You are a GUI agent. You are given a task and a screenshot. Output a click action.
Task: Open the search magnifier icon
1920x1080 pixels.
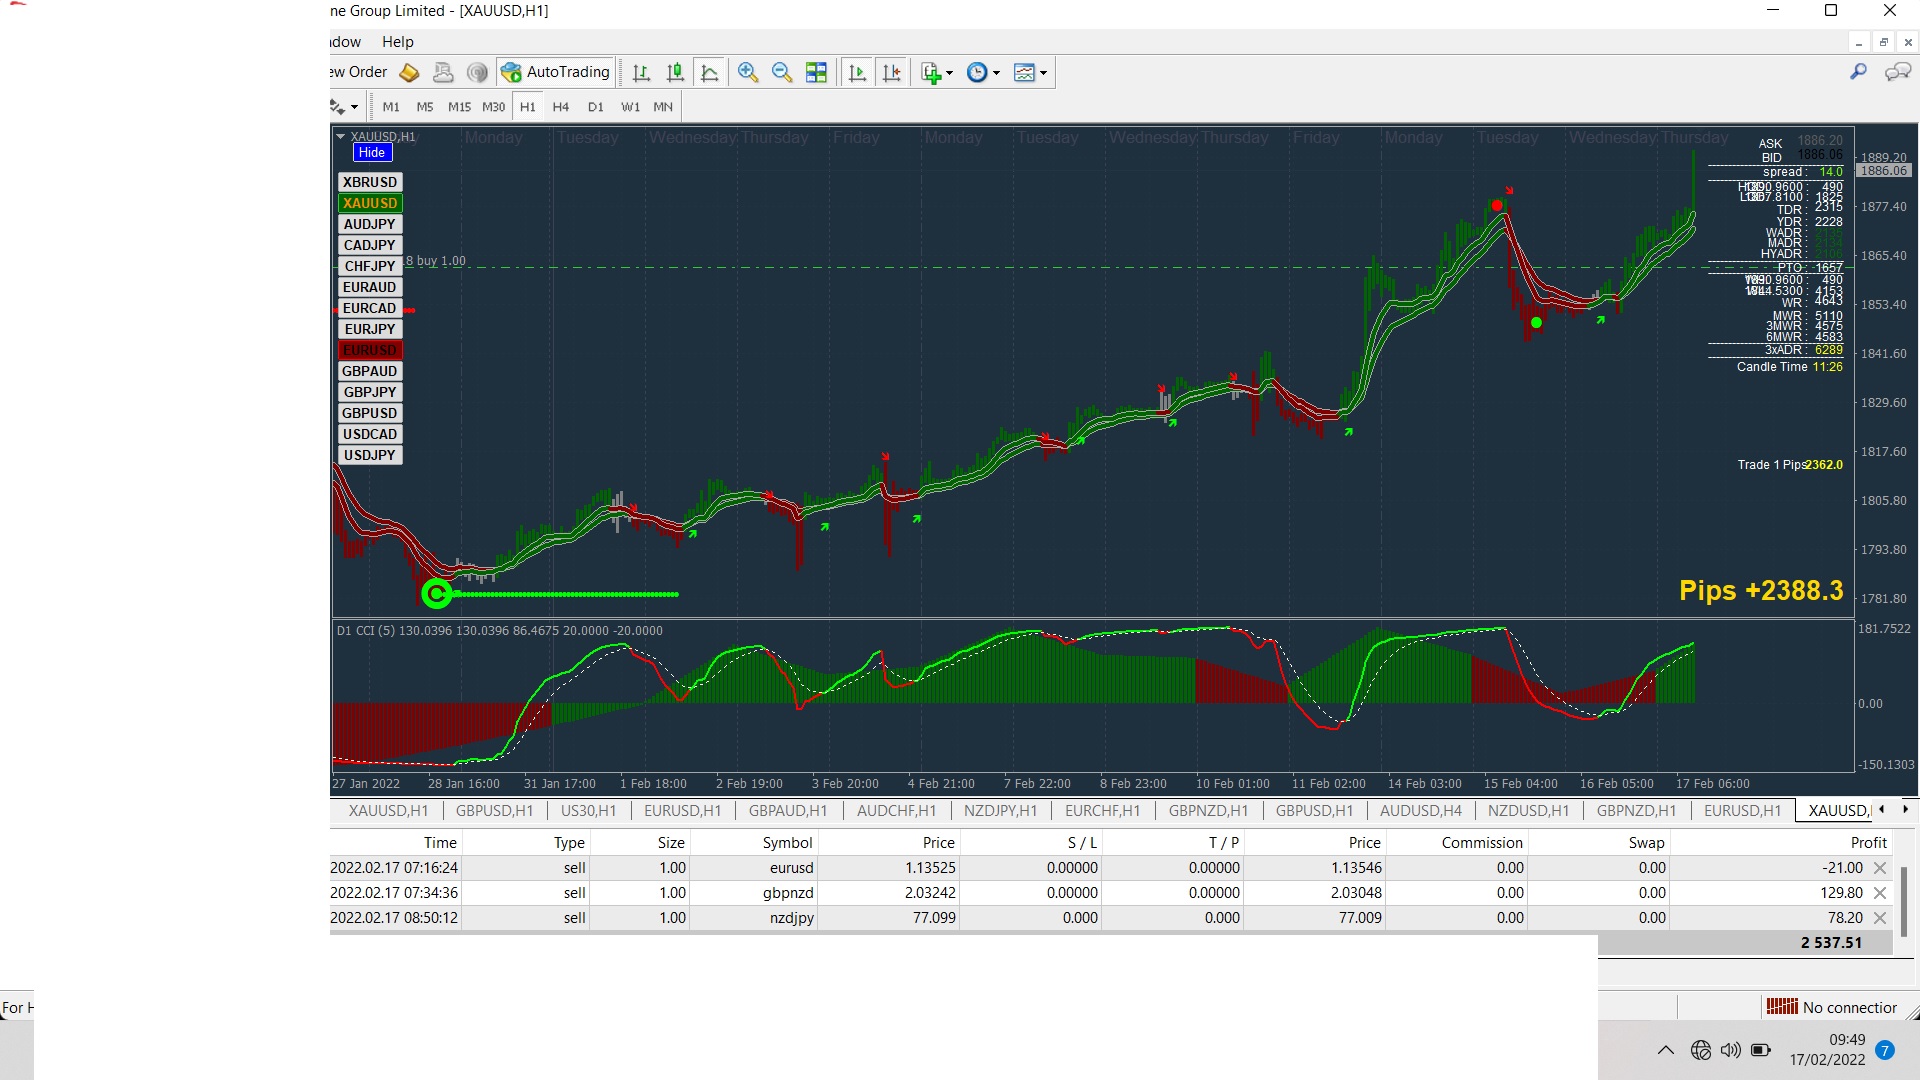coord(1858,72)
